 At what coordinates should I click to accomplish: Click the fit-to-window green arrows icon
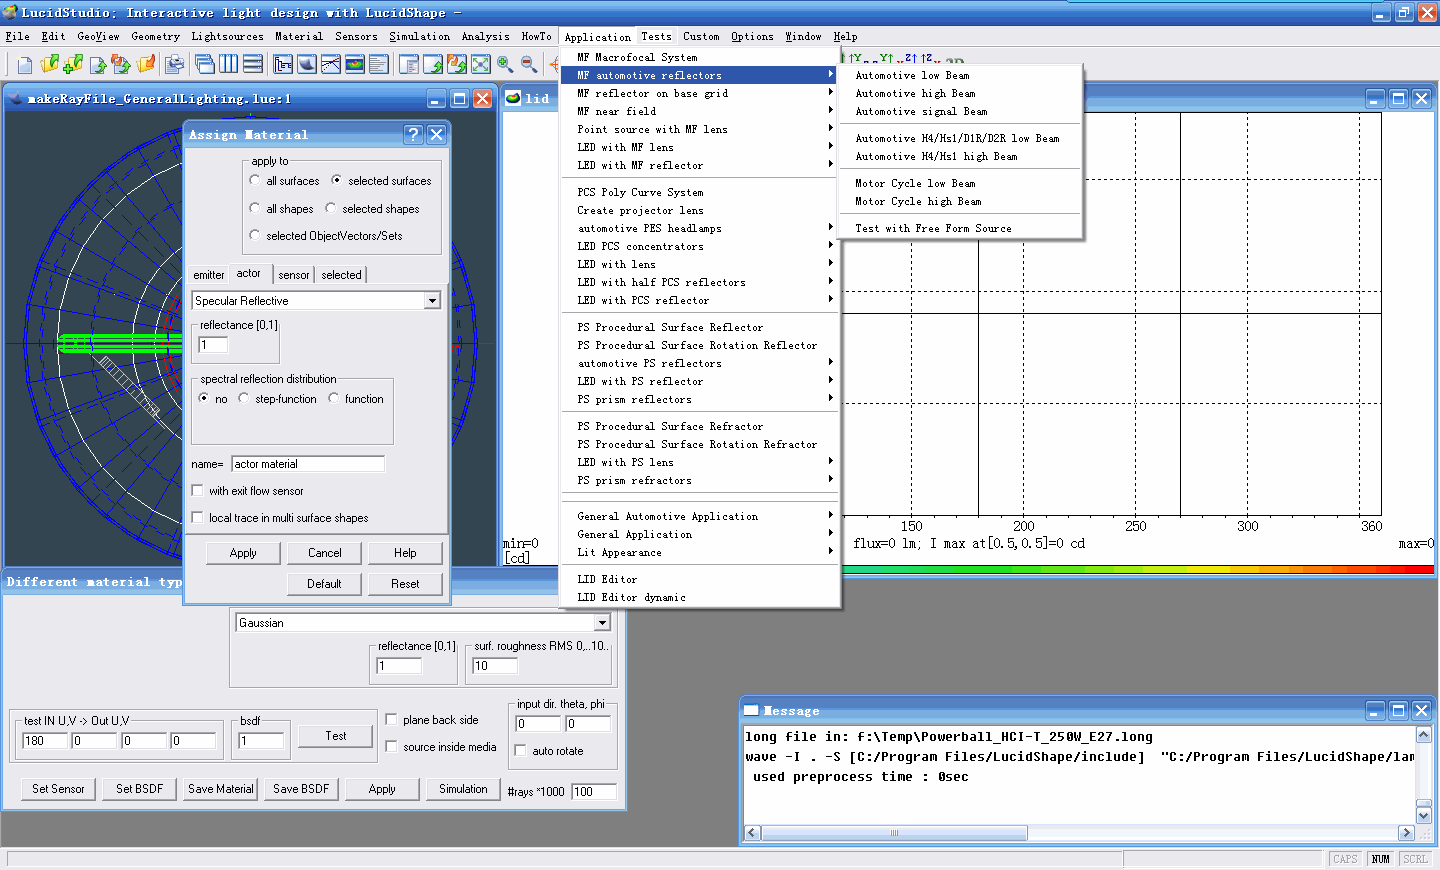point(481,65)
